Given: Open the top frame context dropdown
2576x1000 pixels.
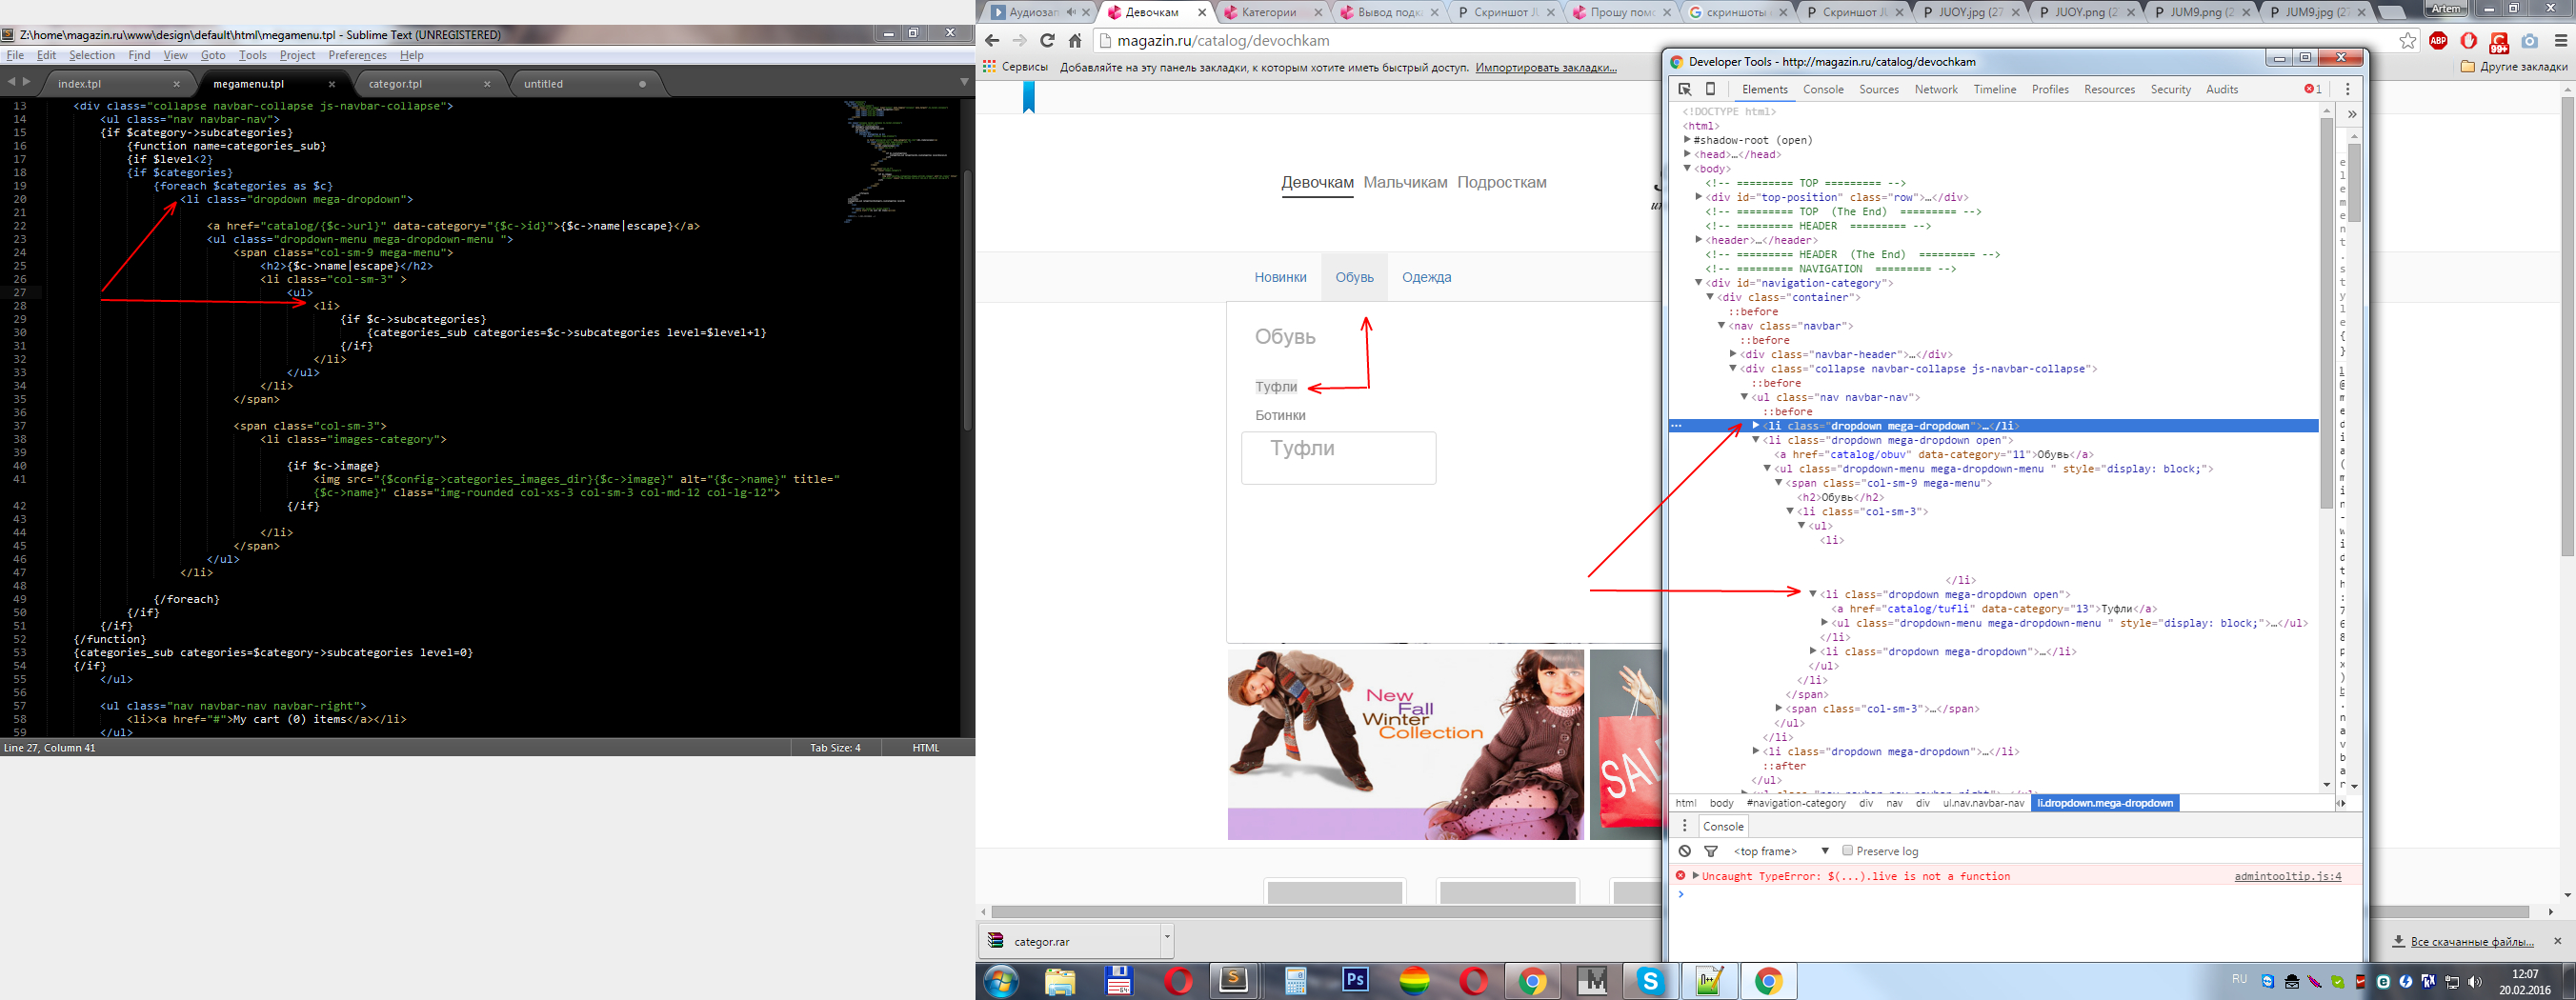Looking at the screenshot, I should pyautogui.click(x=1781, y=851).
